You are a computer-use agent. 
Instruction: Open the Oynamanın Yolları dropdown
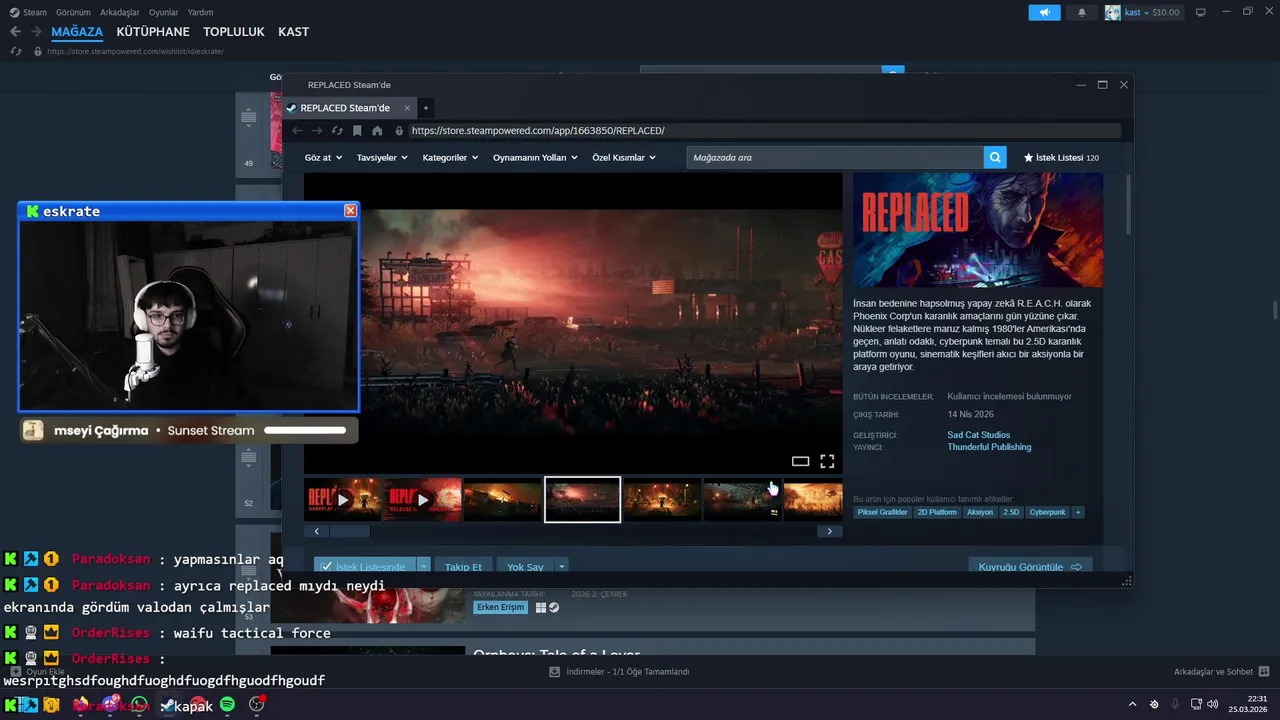tap(535, 158)
